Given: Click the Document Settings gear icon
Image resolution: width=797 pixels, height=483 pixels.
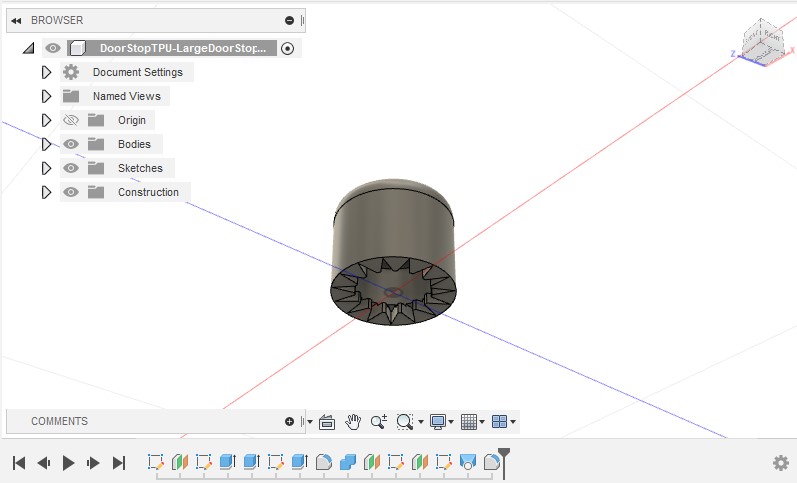Looking at the screenshot, I should pos(71,72).
